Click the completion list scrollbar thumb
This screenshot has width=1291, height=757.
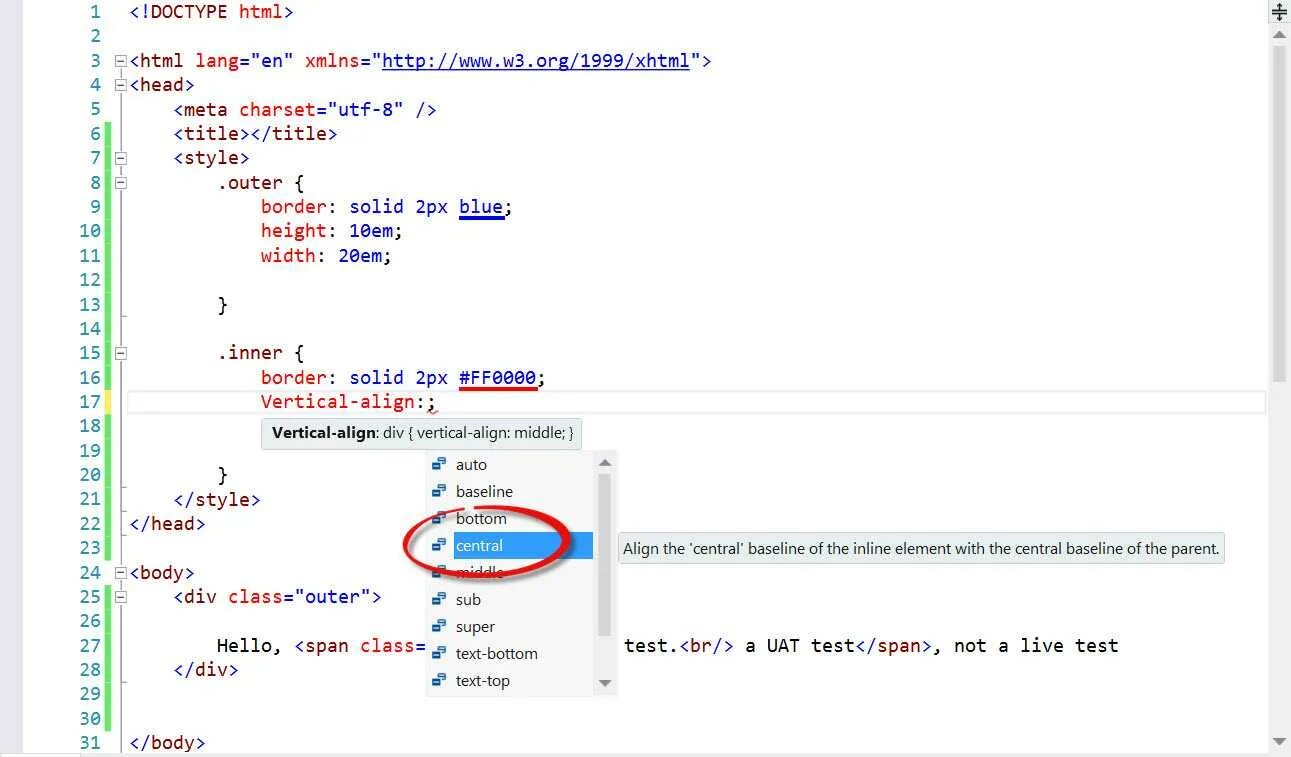[x=604, y=555]
